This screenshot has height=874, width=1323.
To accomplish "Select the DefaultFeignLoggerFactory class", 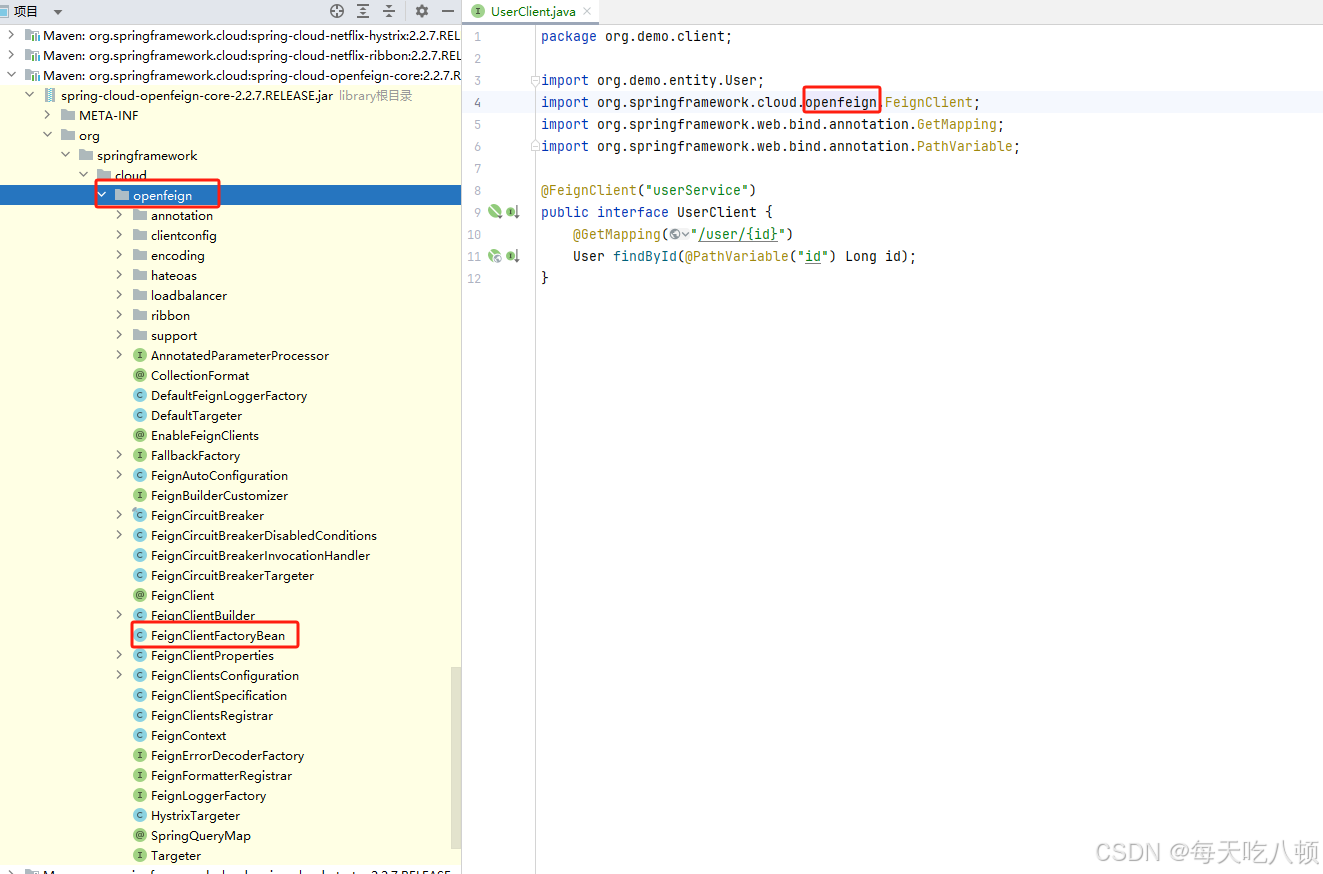I will pyautogui.click(x=229, y=395).
